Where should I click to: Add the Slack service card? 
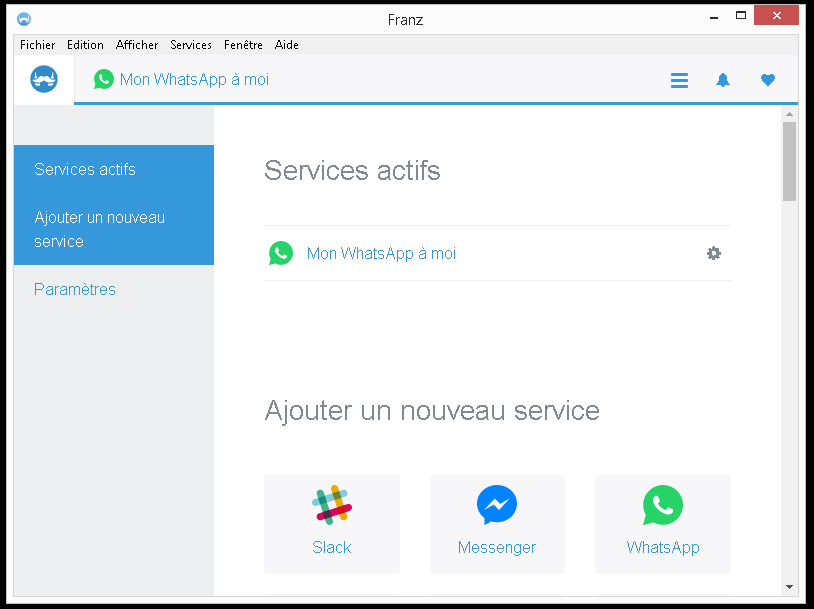(332, 524)
